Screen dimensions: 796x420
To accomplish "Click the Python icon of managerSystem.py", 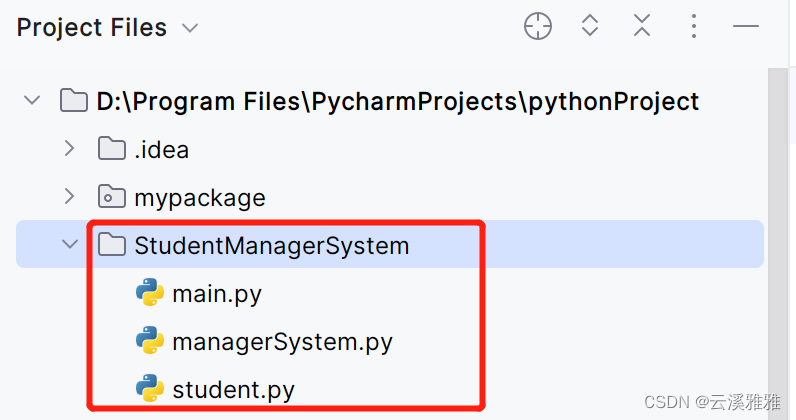I will point(149,342).
